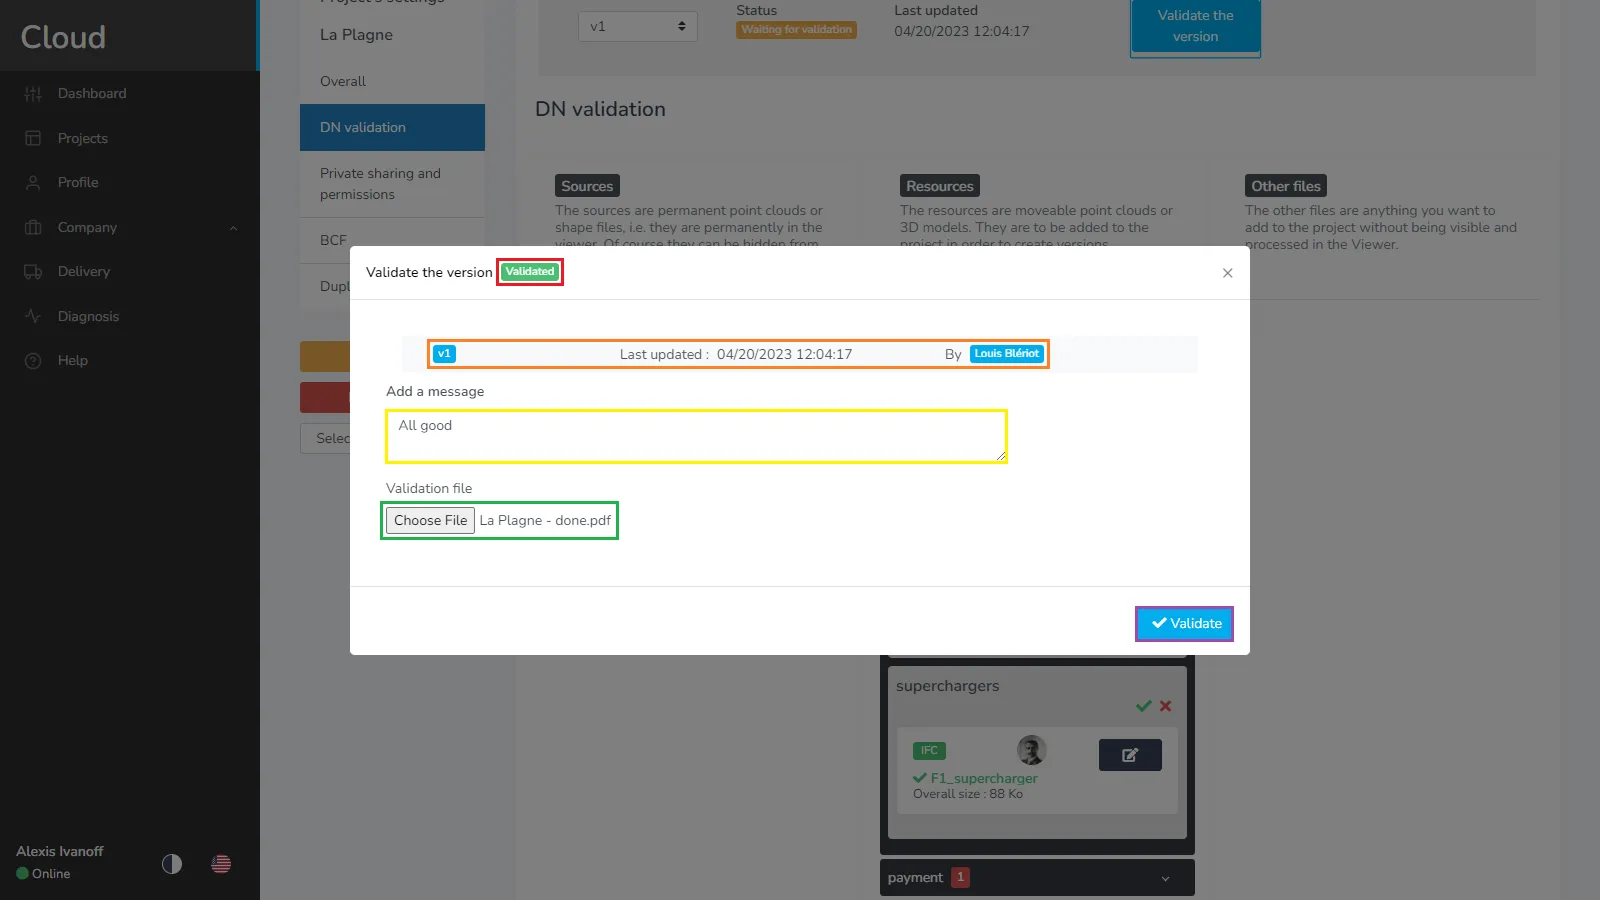Image resolution: width=1600 pixels, height=900 pixels.
Task: Click the Add a message textarea
Action: [696, 436]
